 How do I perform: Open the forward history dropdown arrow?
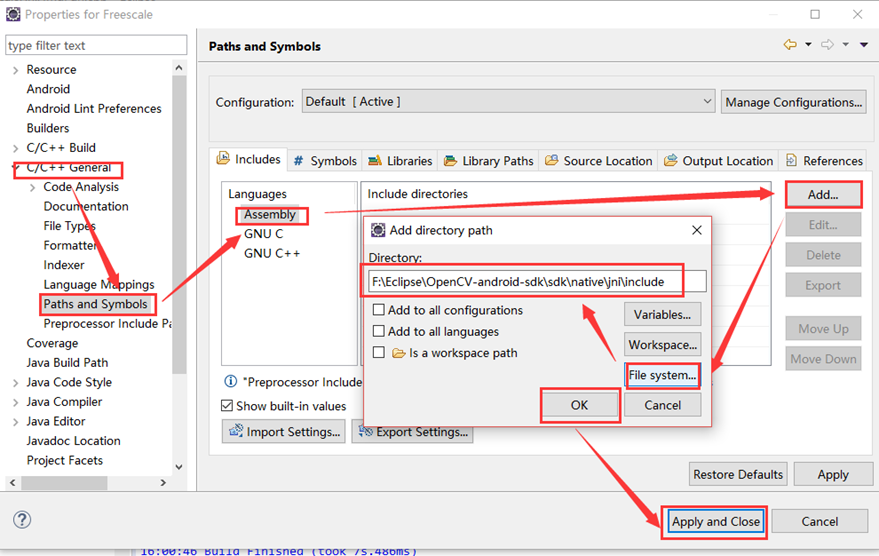[x=845, y=45]
